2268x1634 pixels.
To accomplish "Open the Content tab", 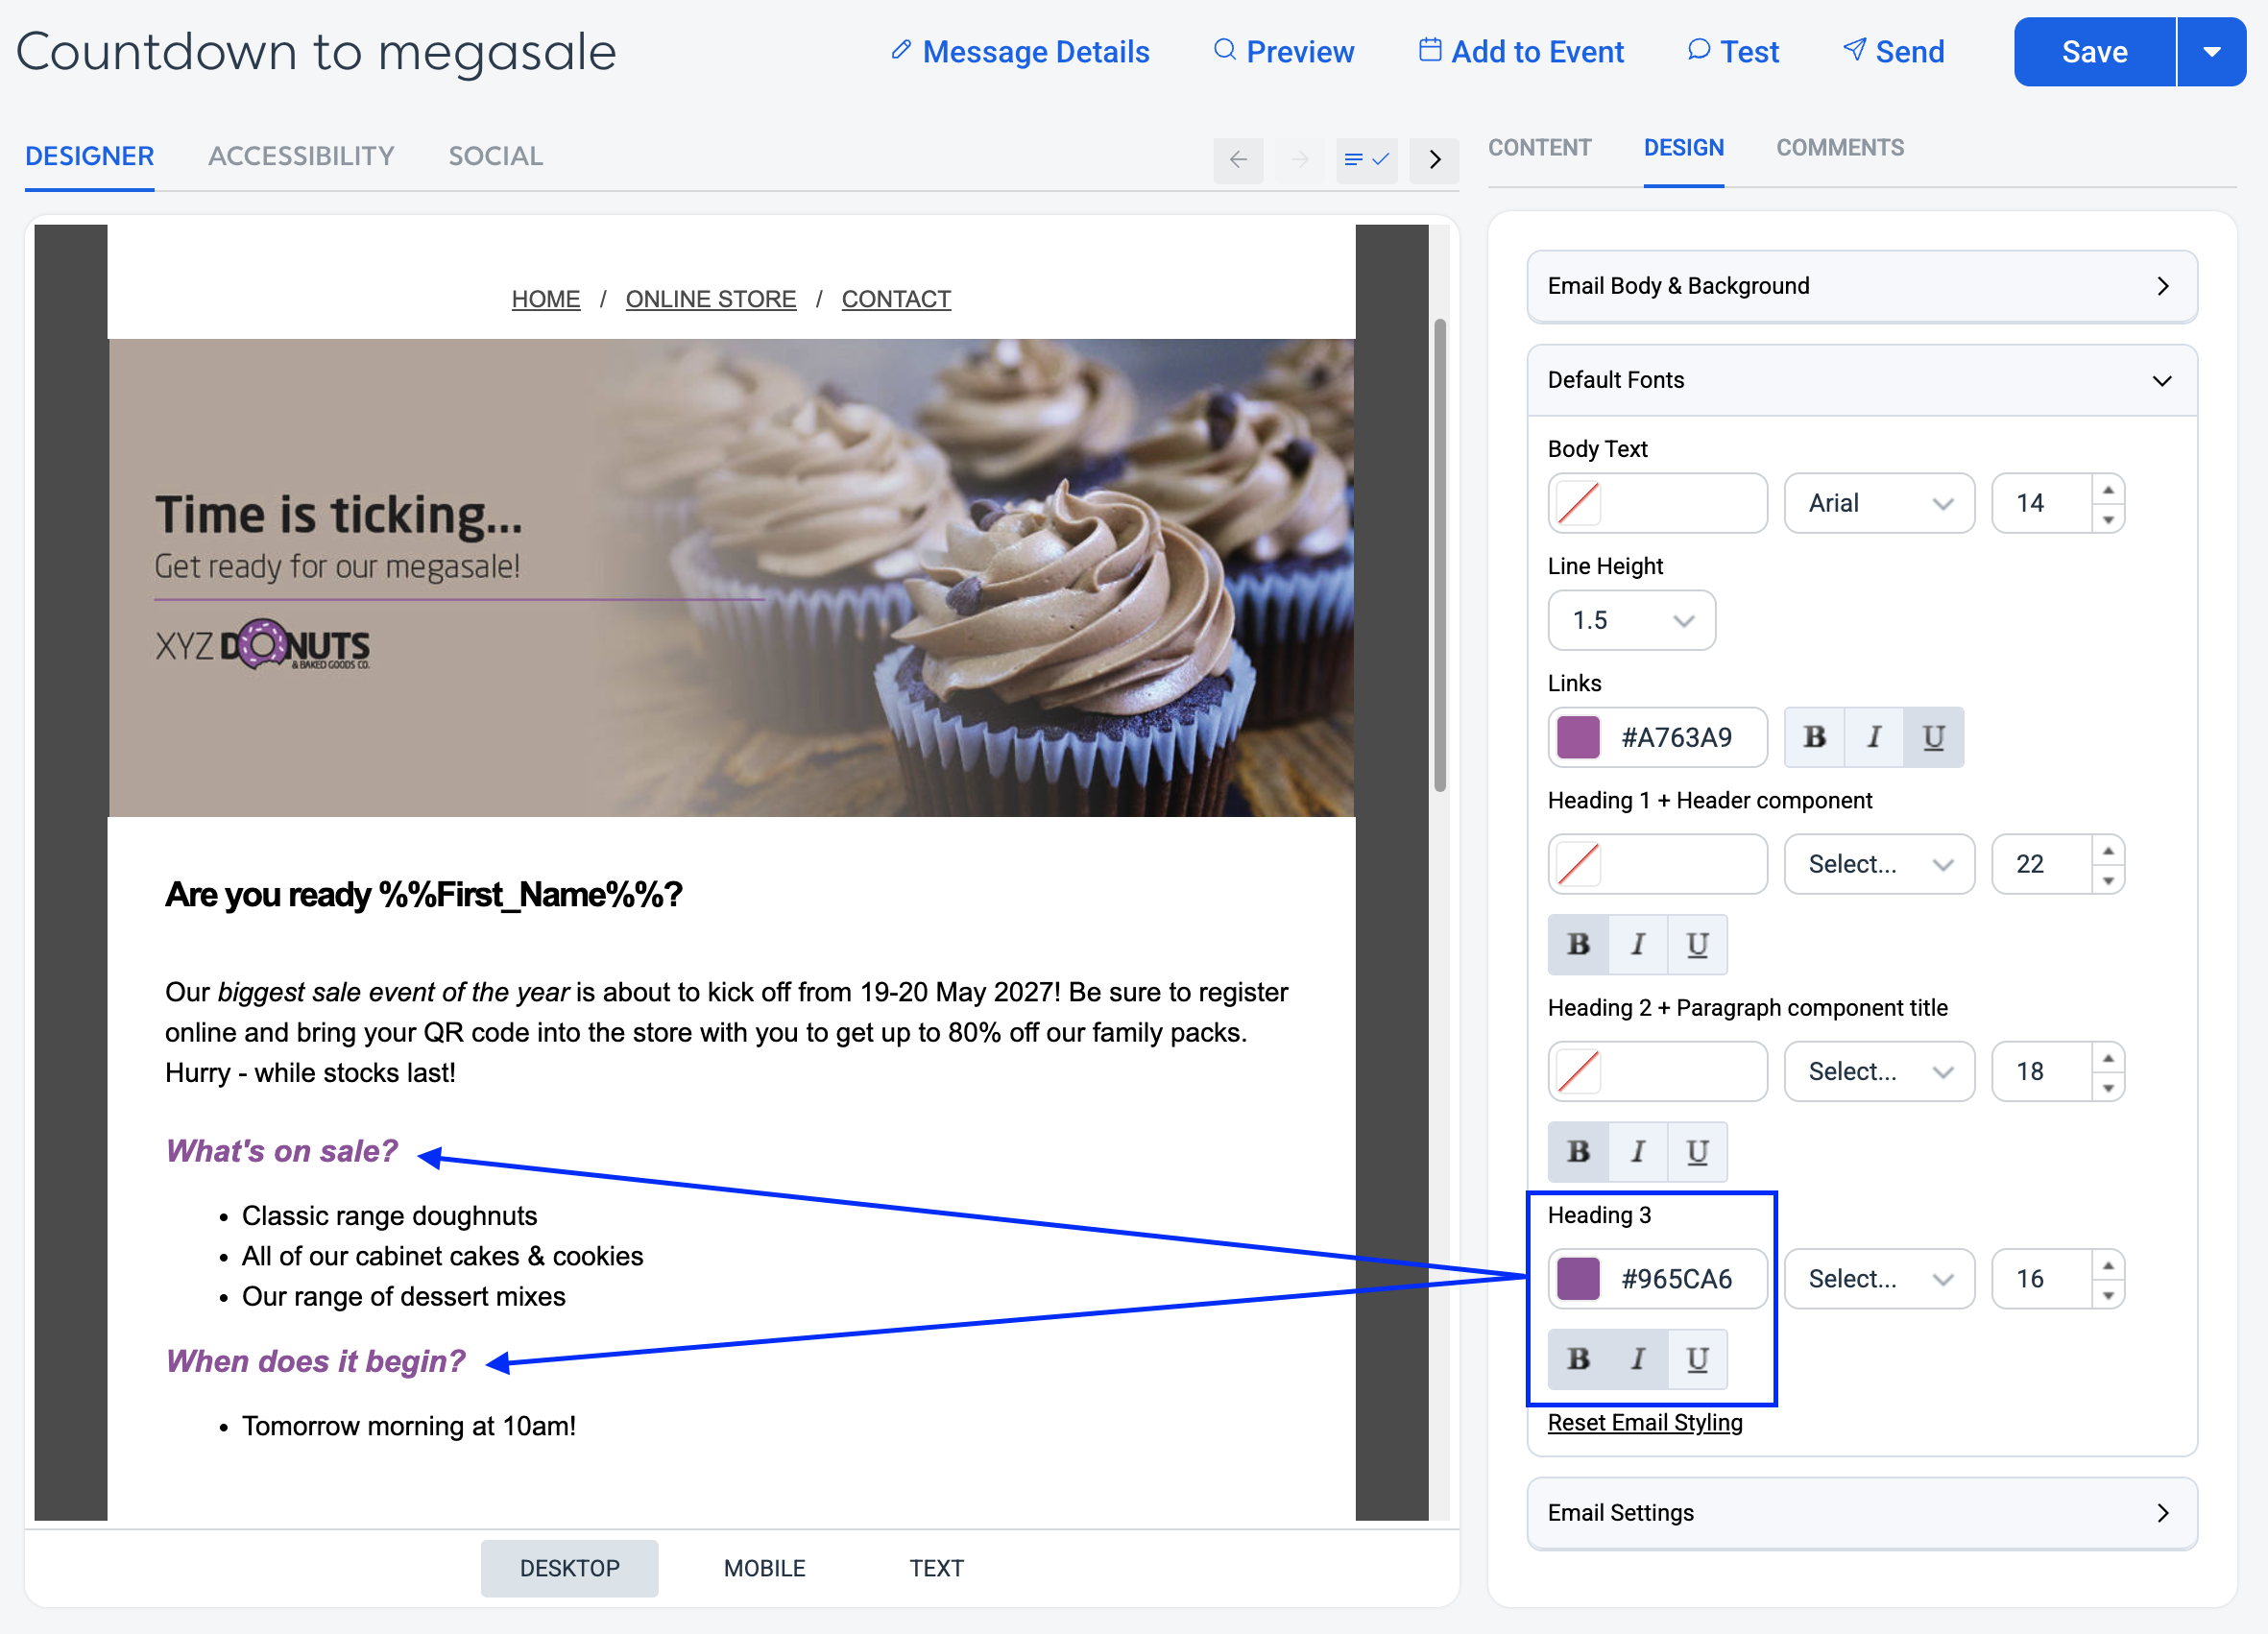I will pos(1539,148).
